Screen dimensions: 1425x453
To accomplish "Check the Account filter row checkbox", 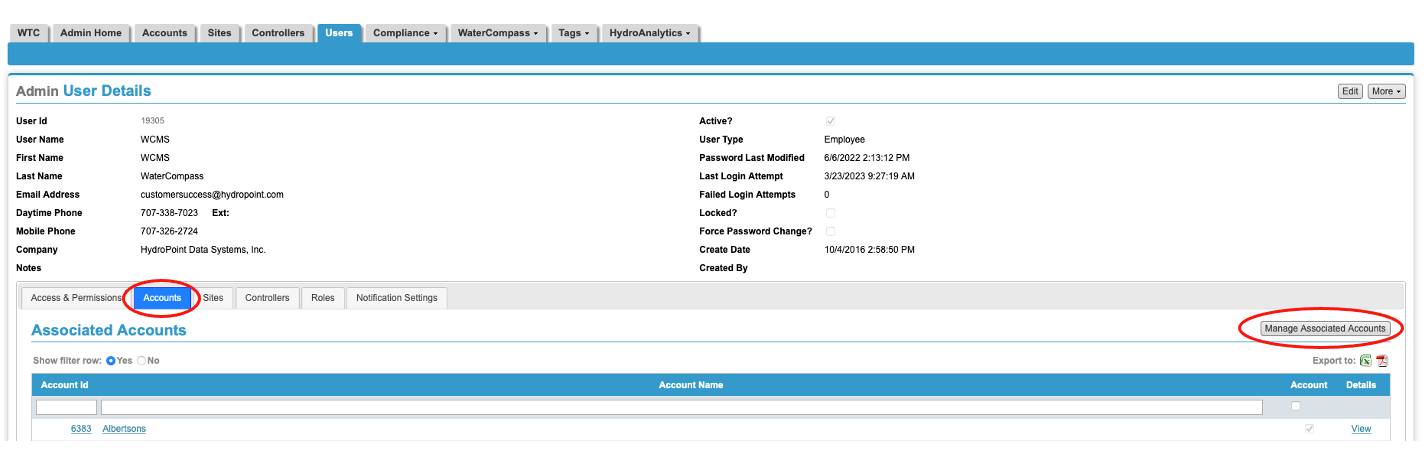I will coord(1296,406).
